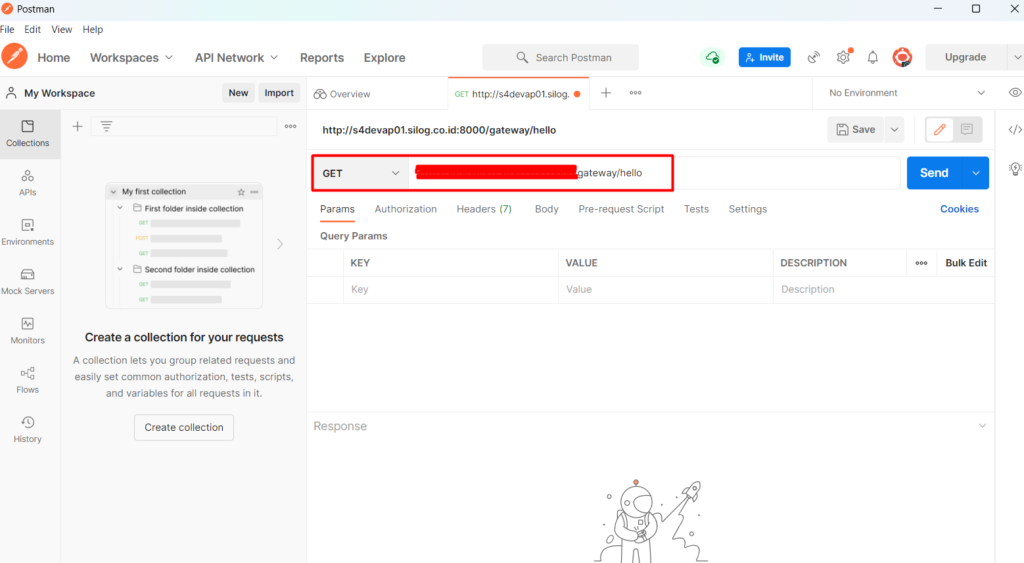
Task: Open the GET method dropdown
Action: pyautogui.click(x=360, y=173)
